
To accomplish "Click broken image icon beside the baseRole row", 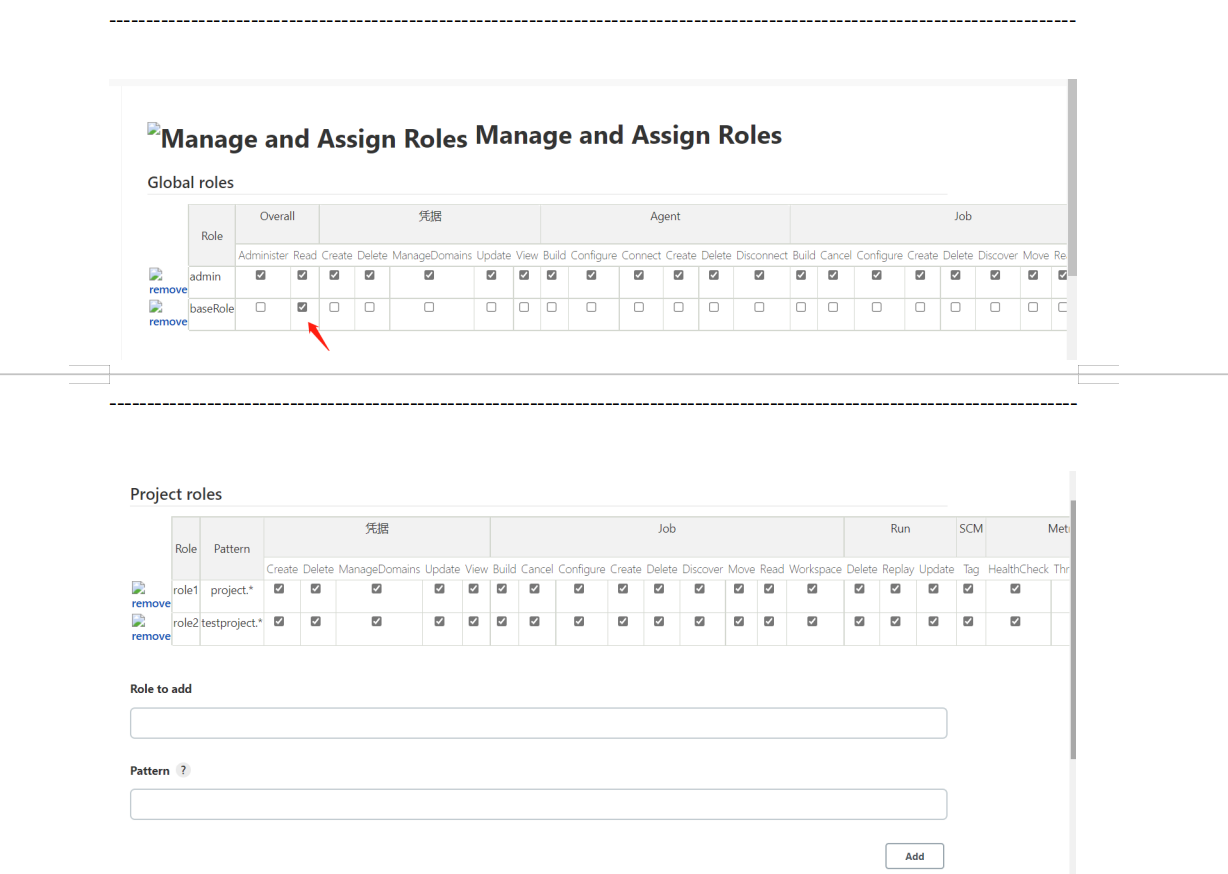I will 156,306.
